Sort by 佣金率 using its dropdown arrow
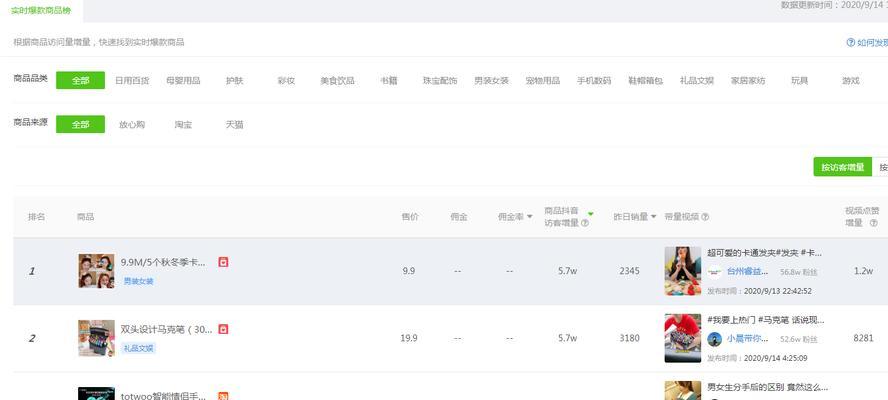This screenshot has height=400, width=888. coord(530,216)
